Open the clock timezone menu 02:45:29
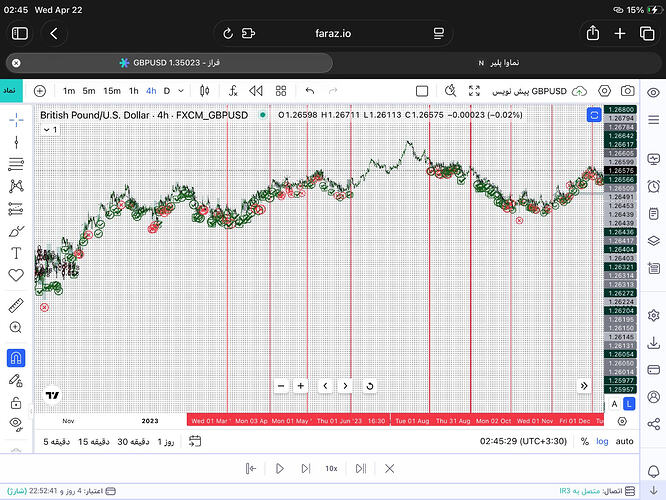Screen dimensions: 666x500 click(523, 441)
